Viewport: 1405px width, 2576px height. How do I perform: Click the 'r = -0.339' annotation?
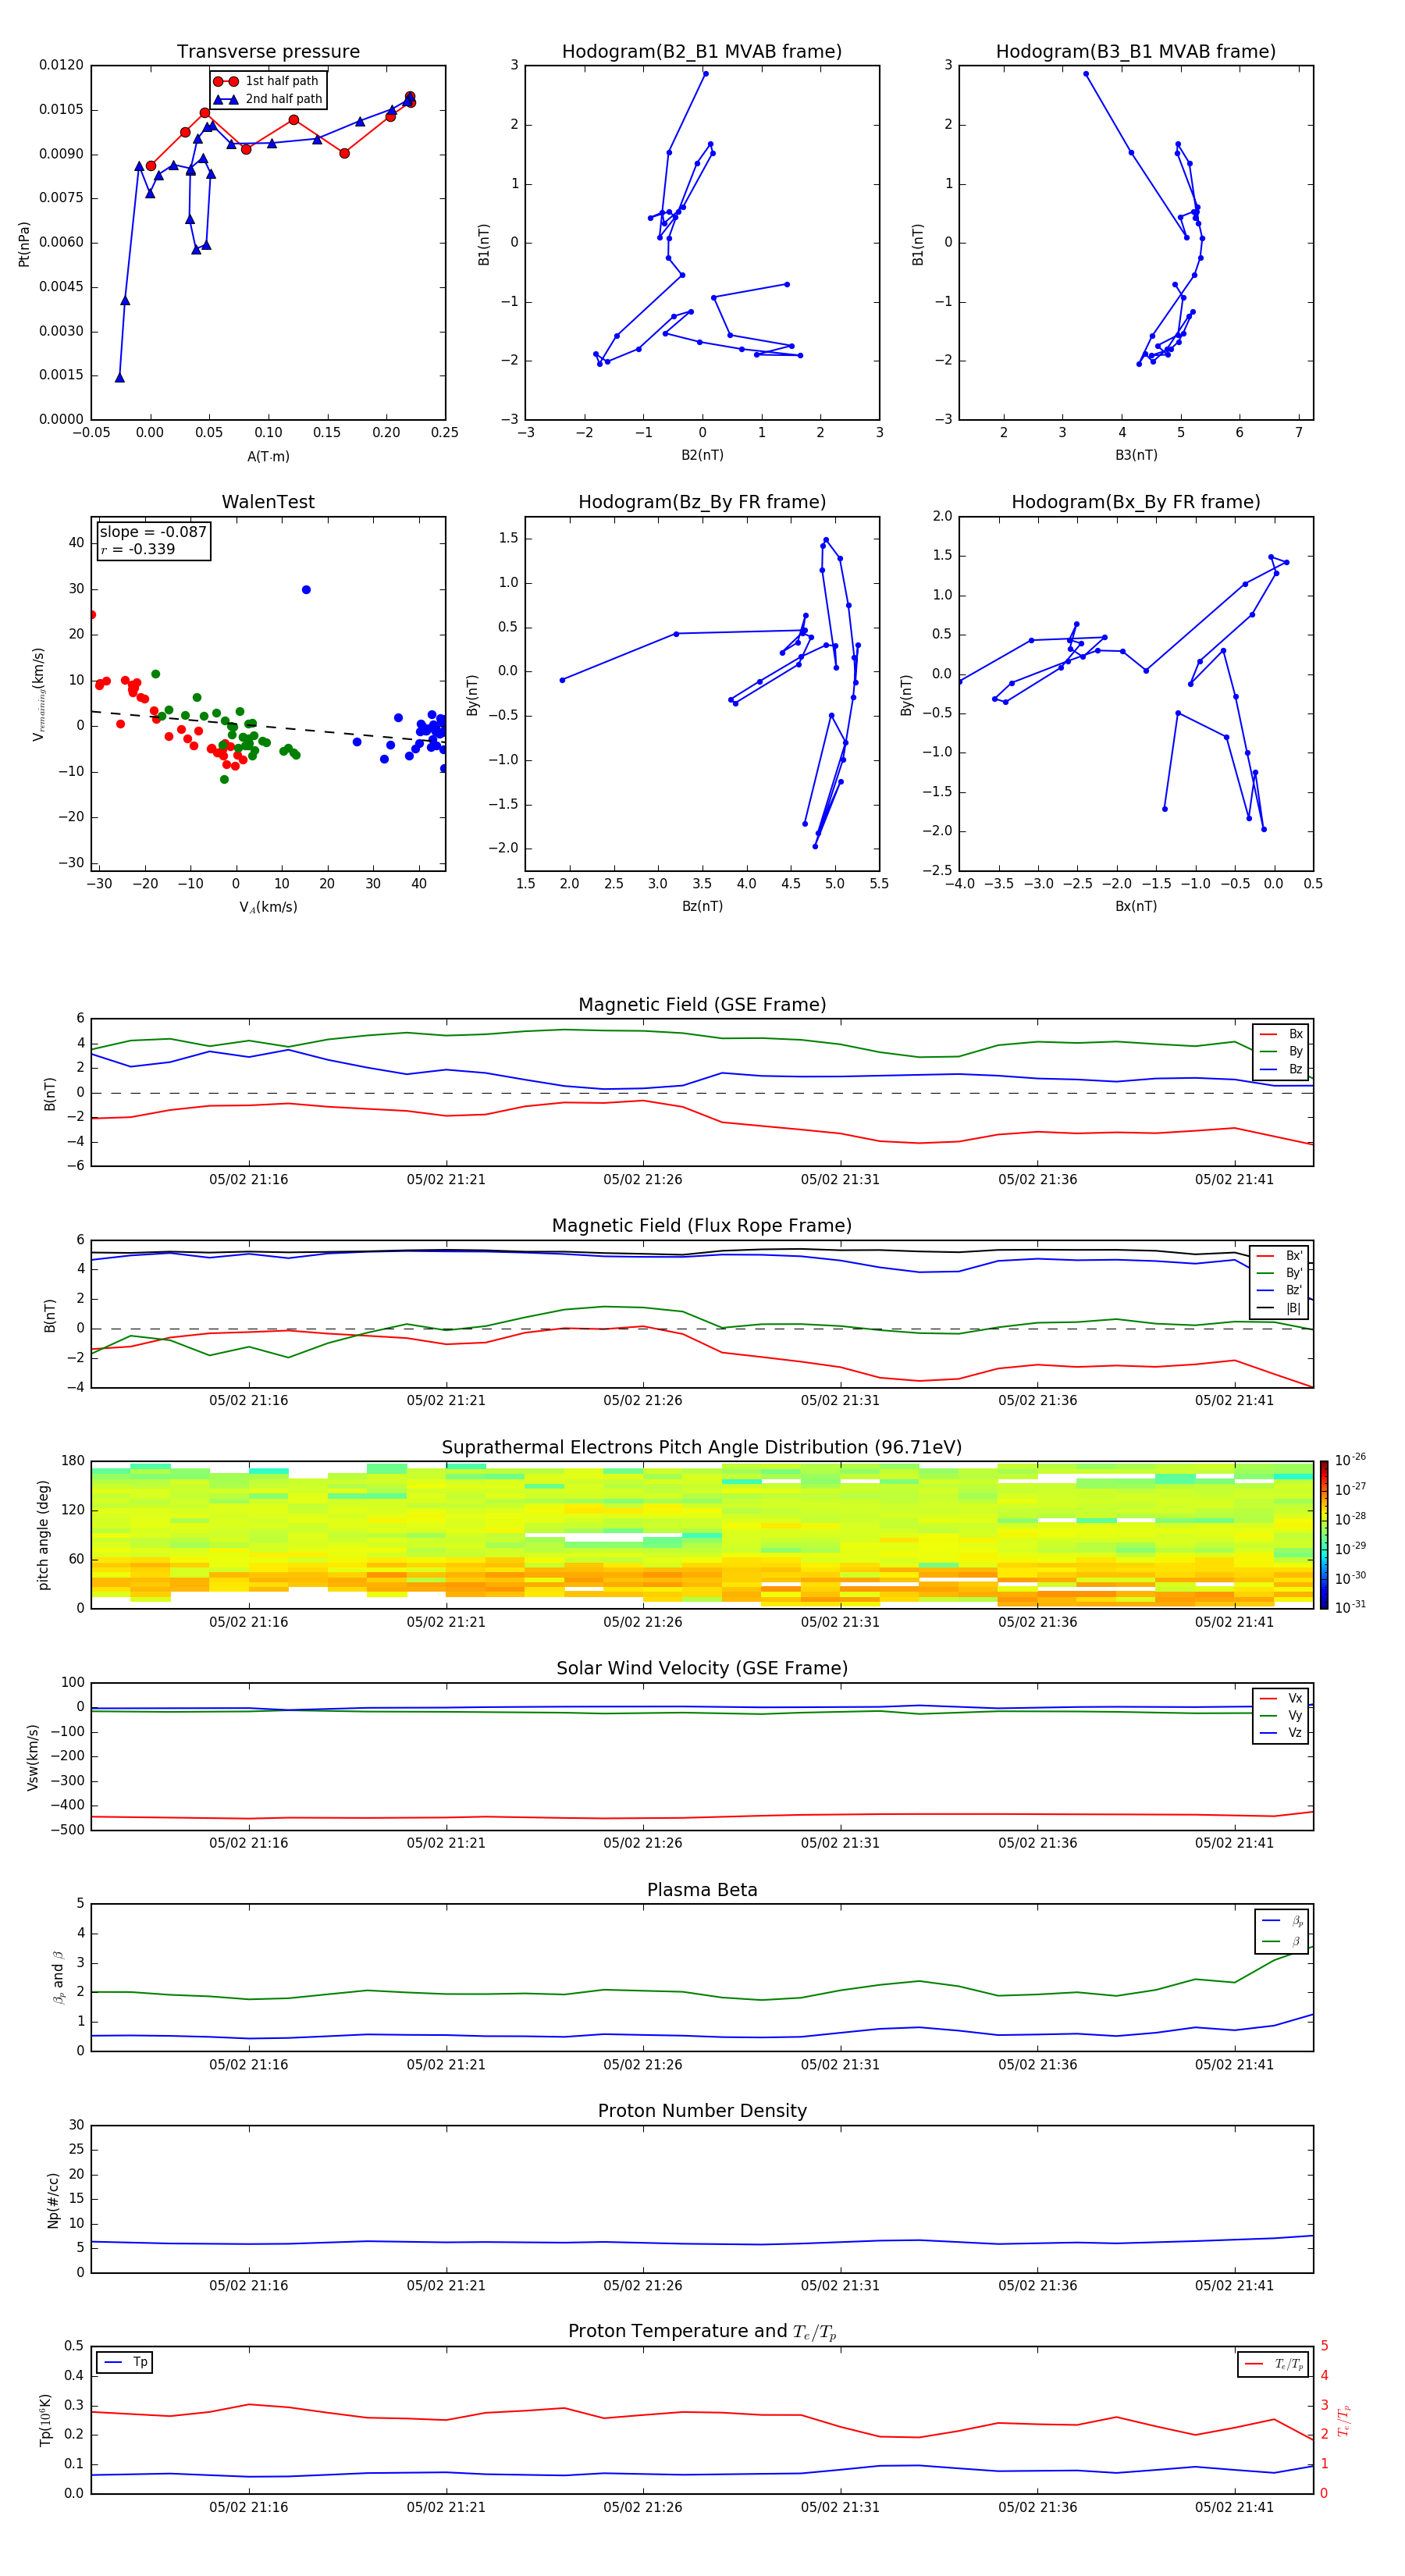pos(137,549)
